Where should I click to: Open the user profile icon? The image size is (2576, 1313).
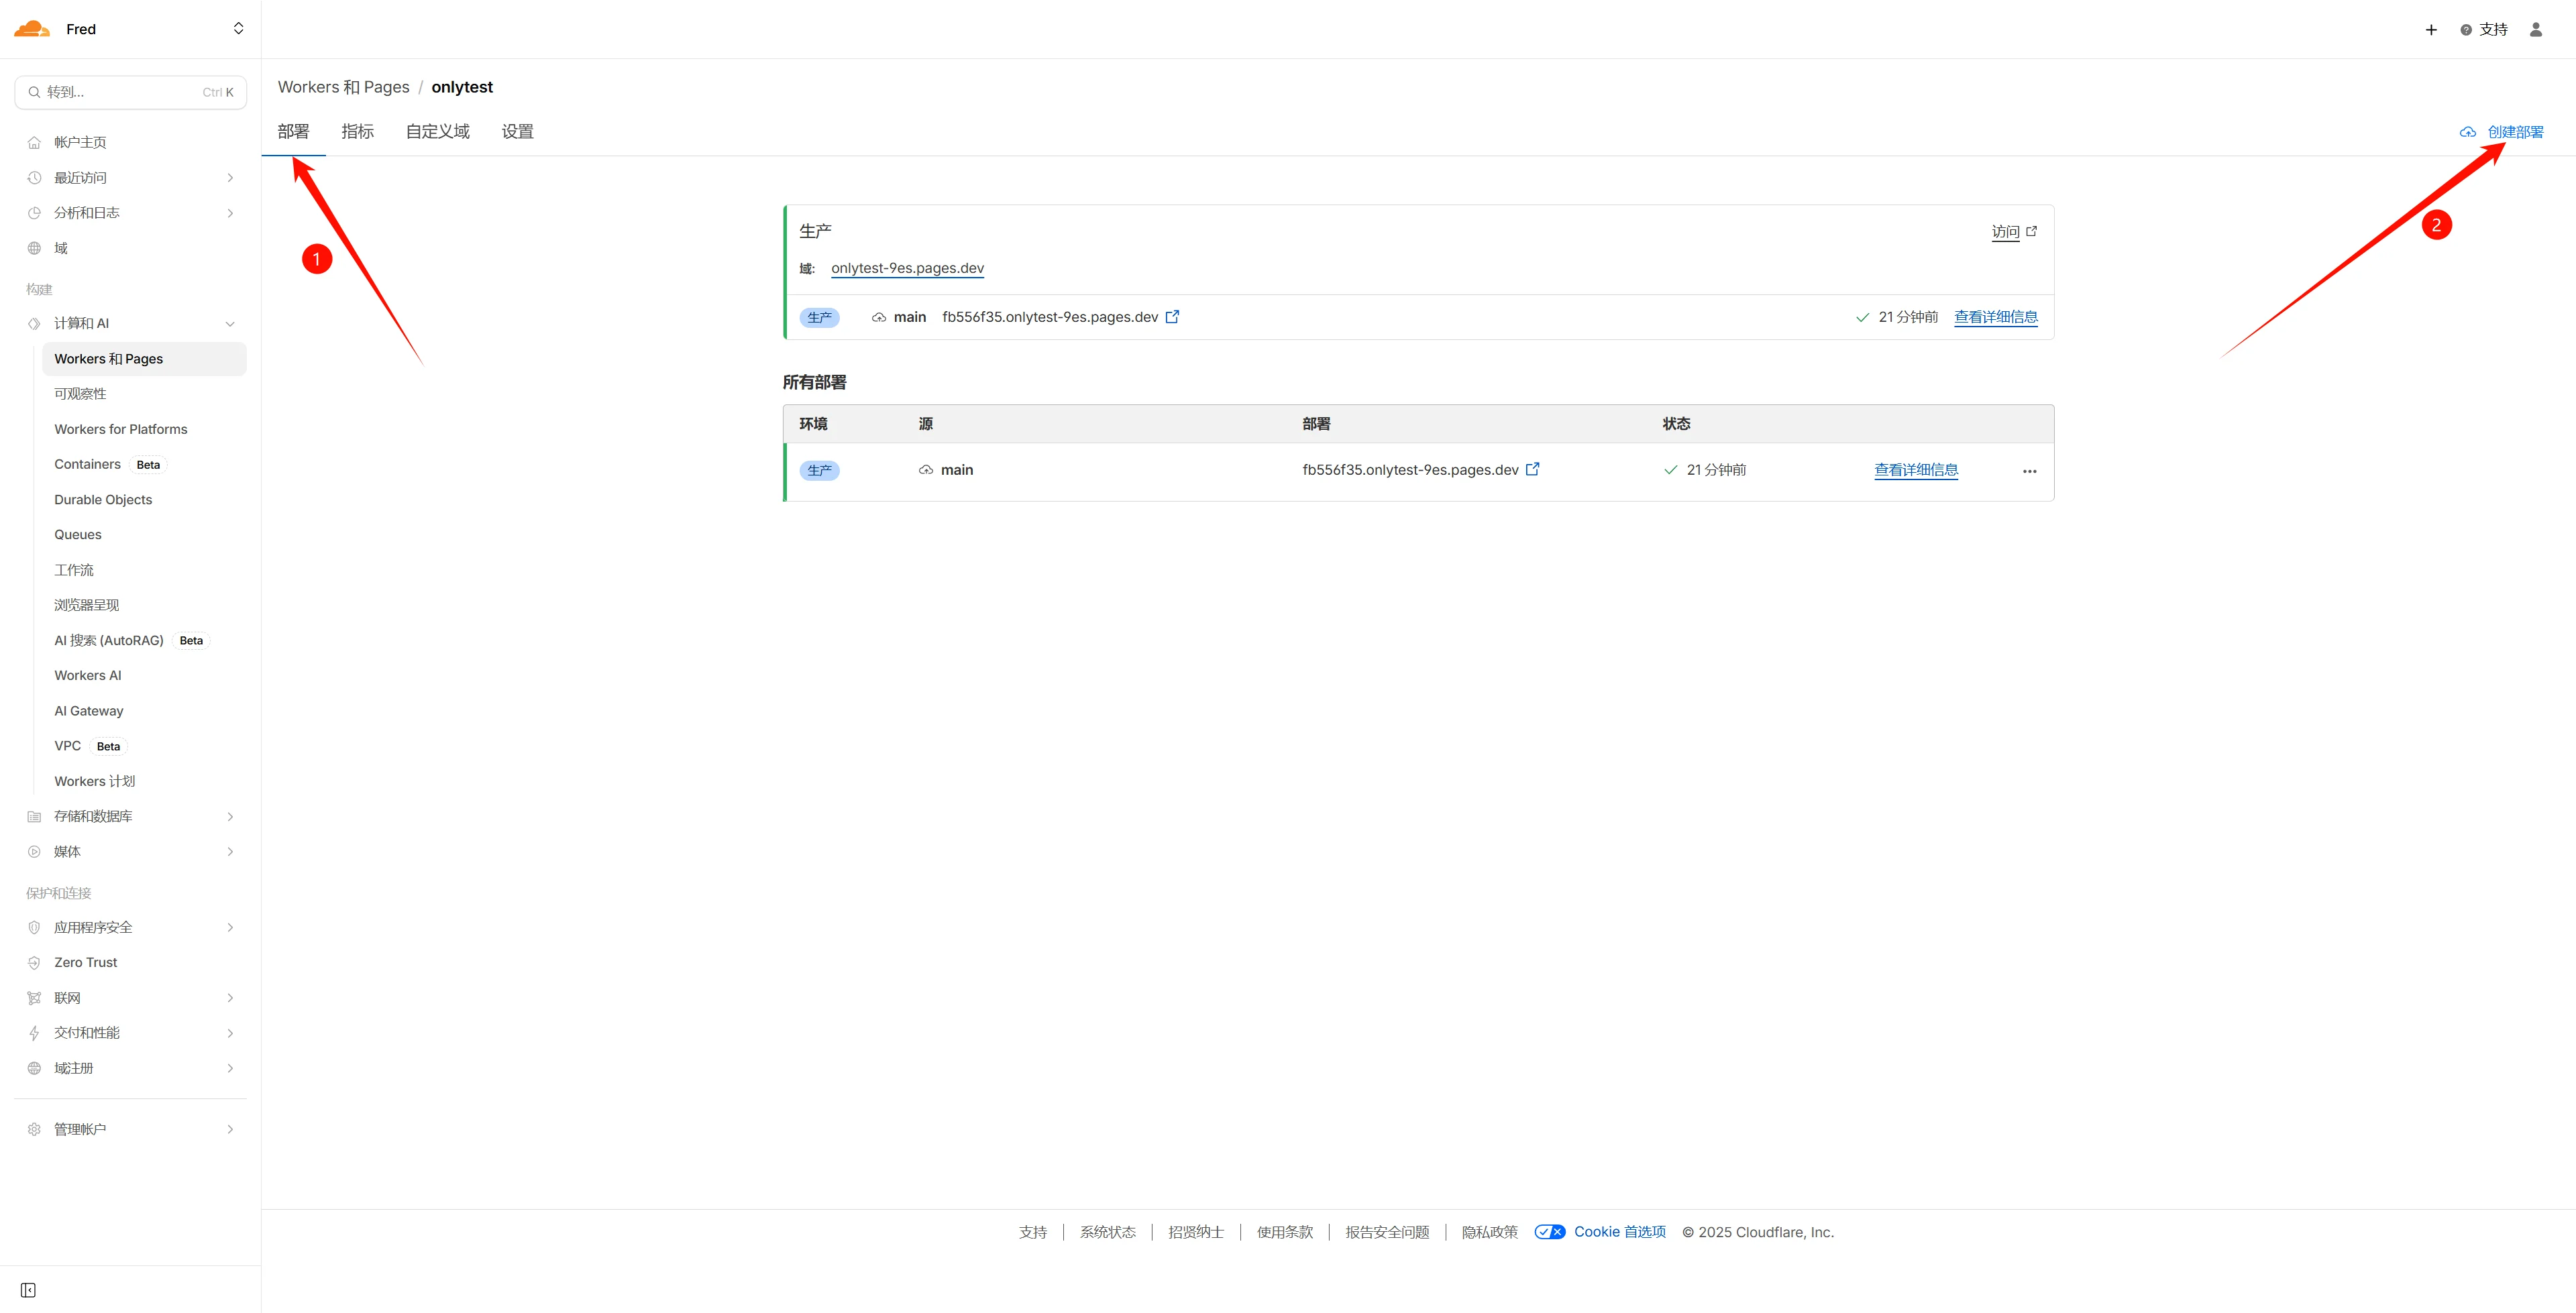[x=2535, y=30]
